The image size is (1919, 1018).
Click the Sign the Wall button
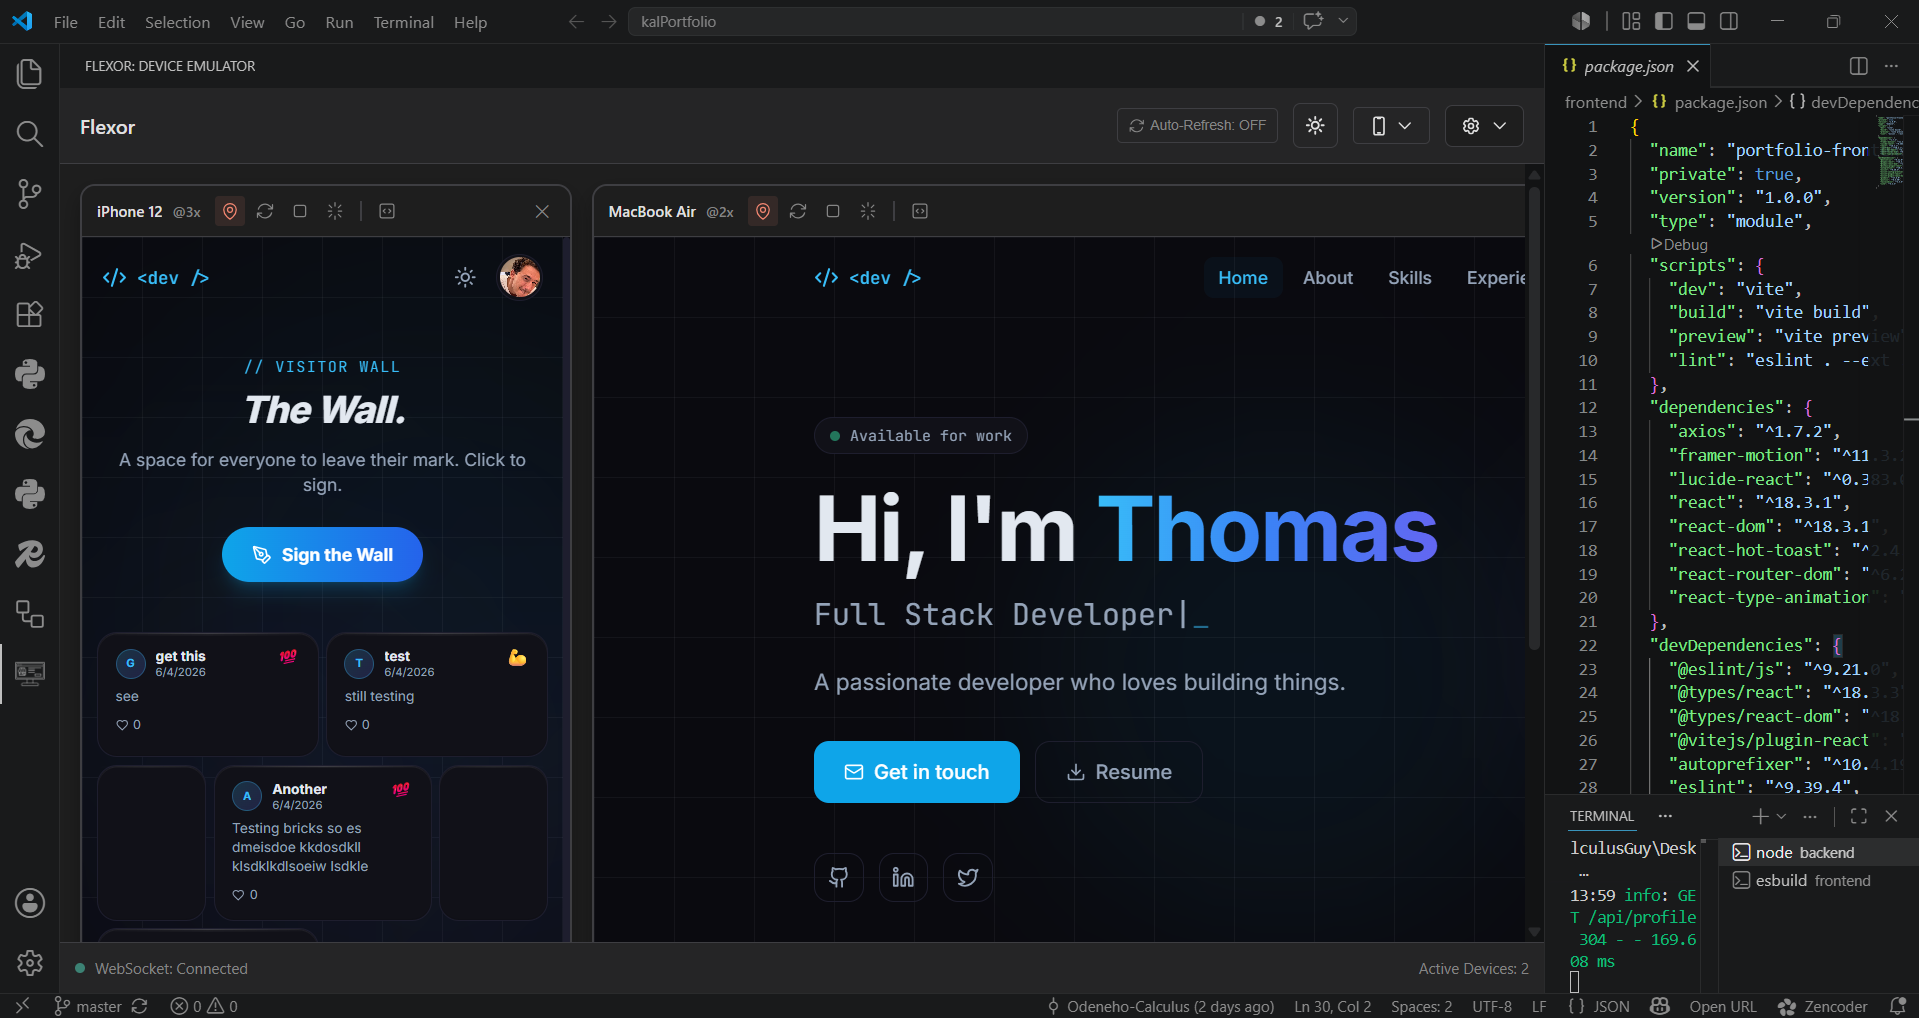tap(322, 554)
